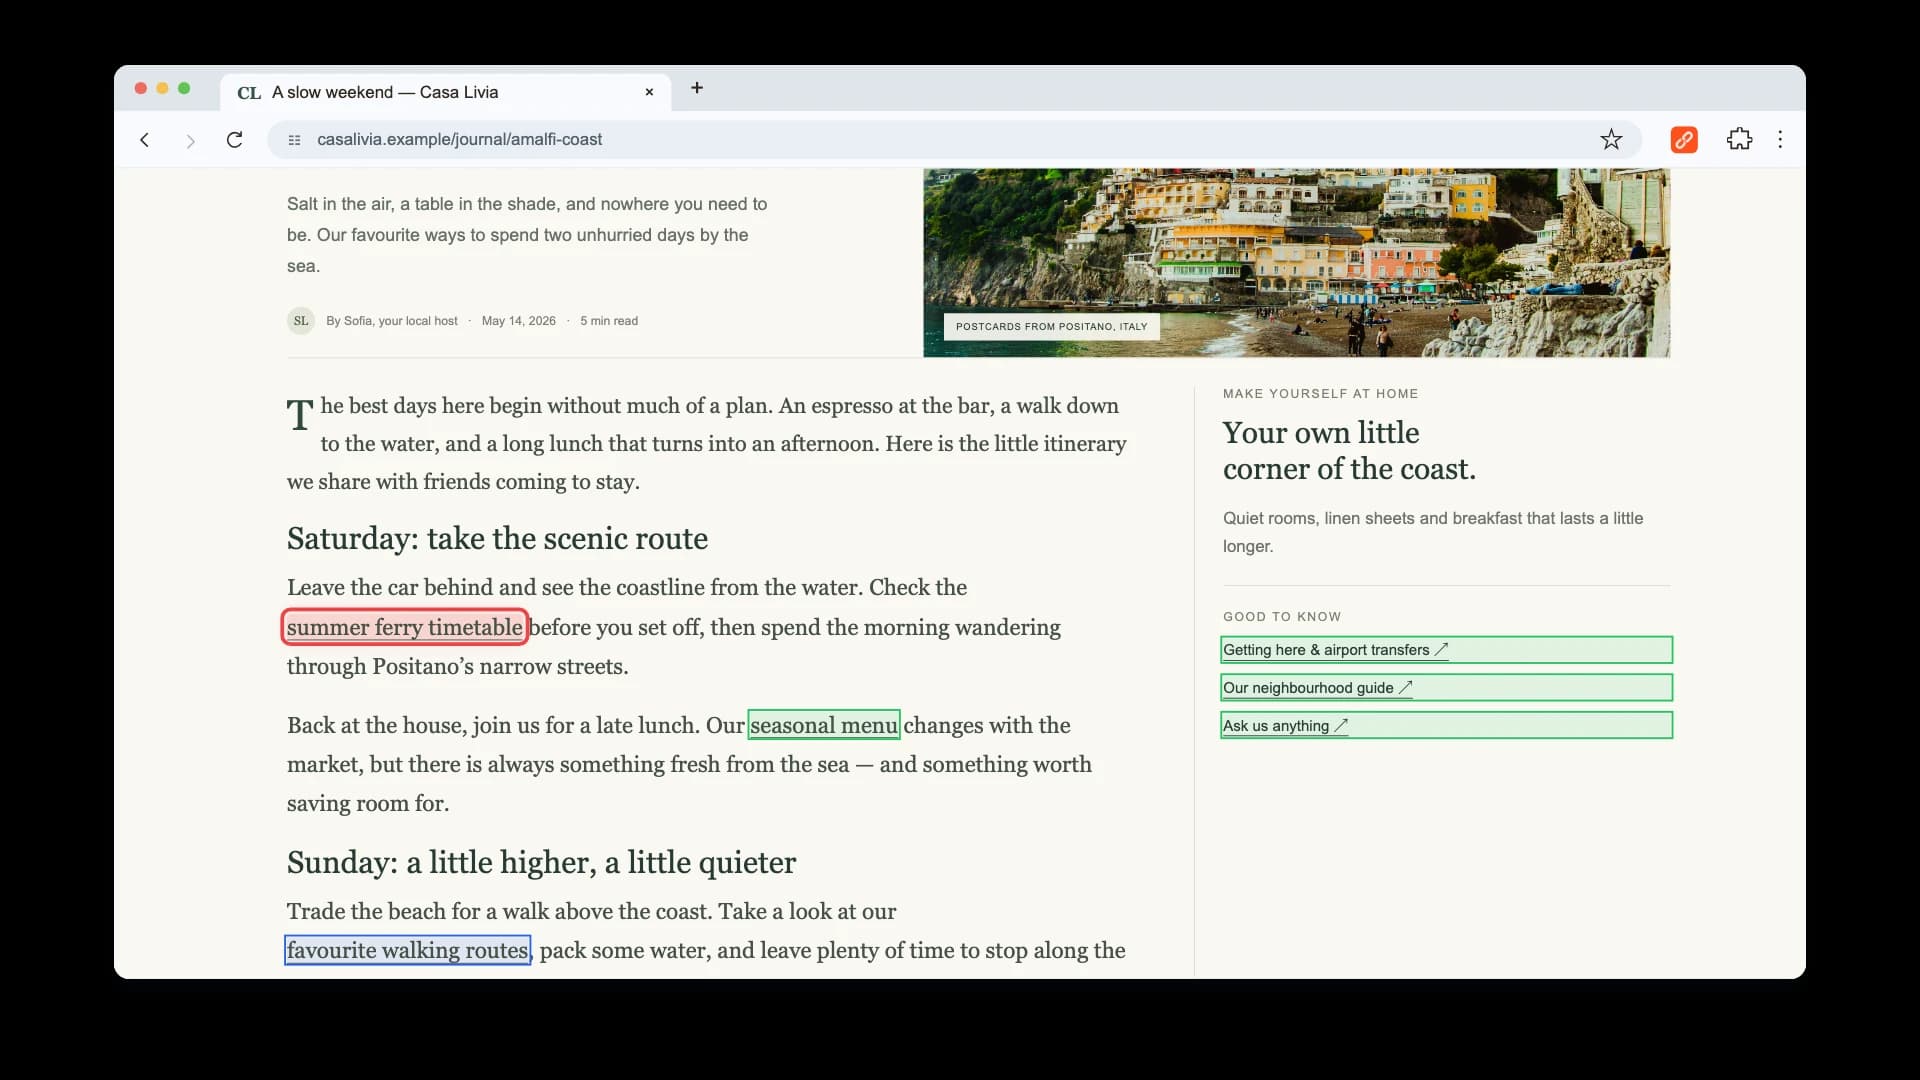Click the '5 min read' label
This screenshot has width=1920, height=1080.
tap(609, 321)
